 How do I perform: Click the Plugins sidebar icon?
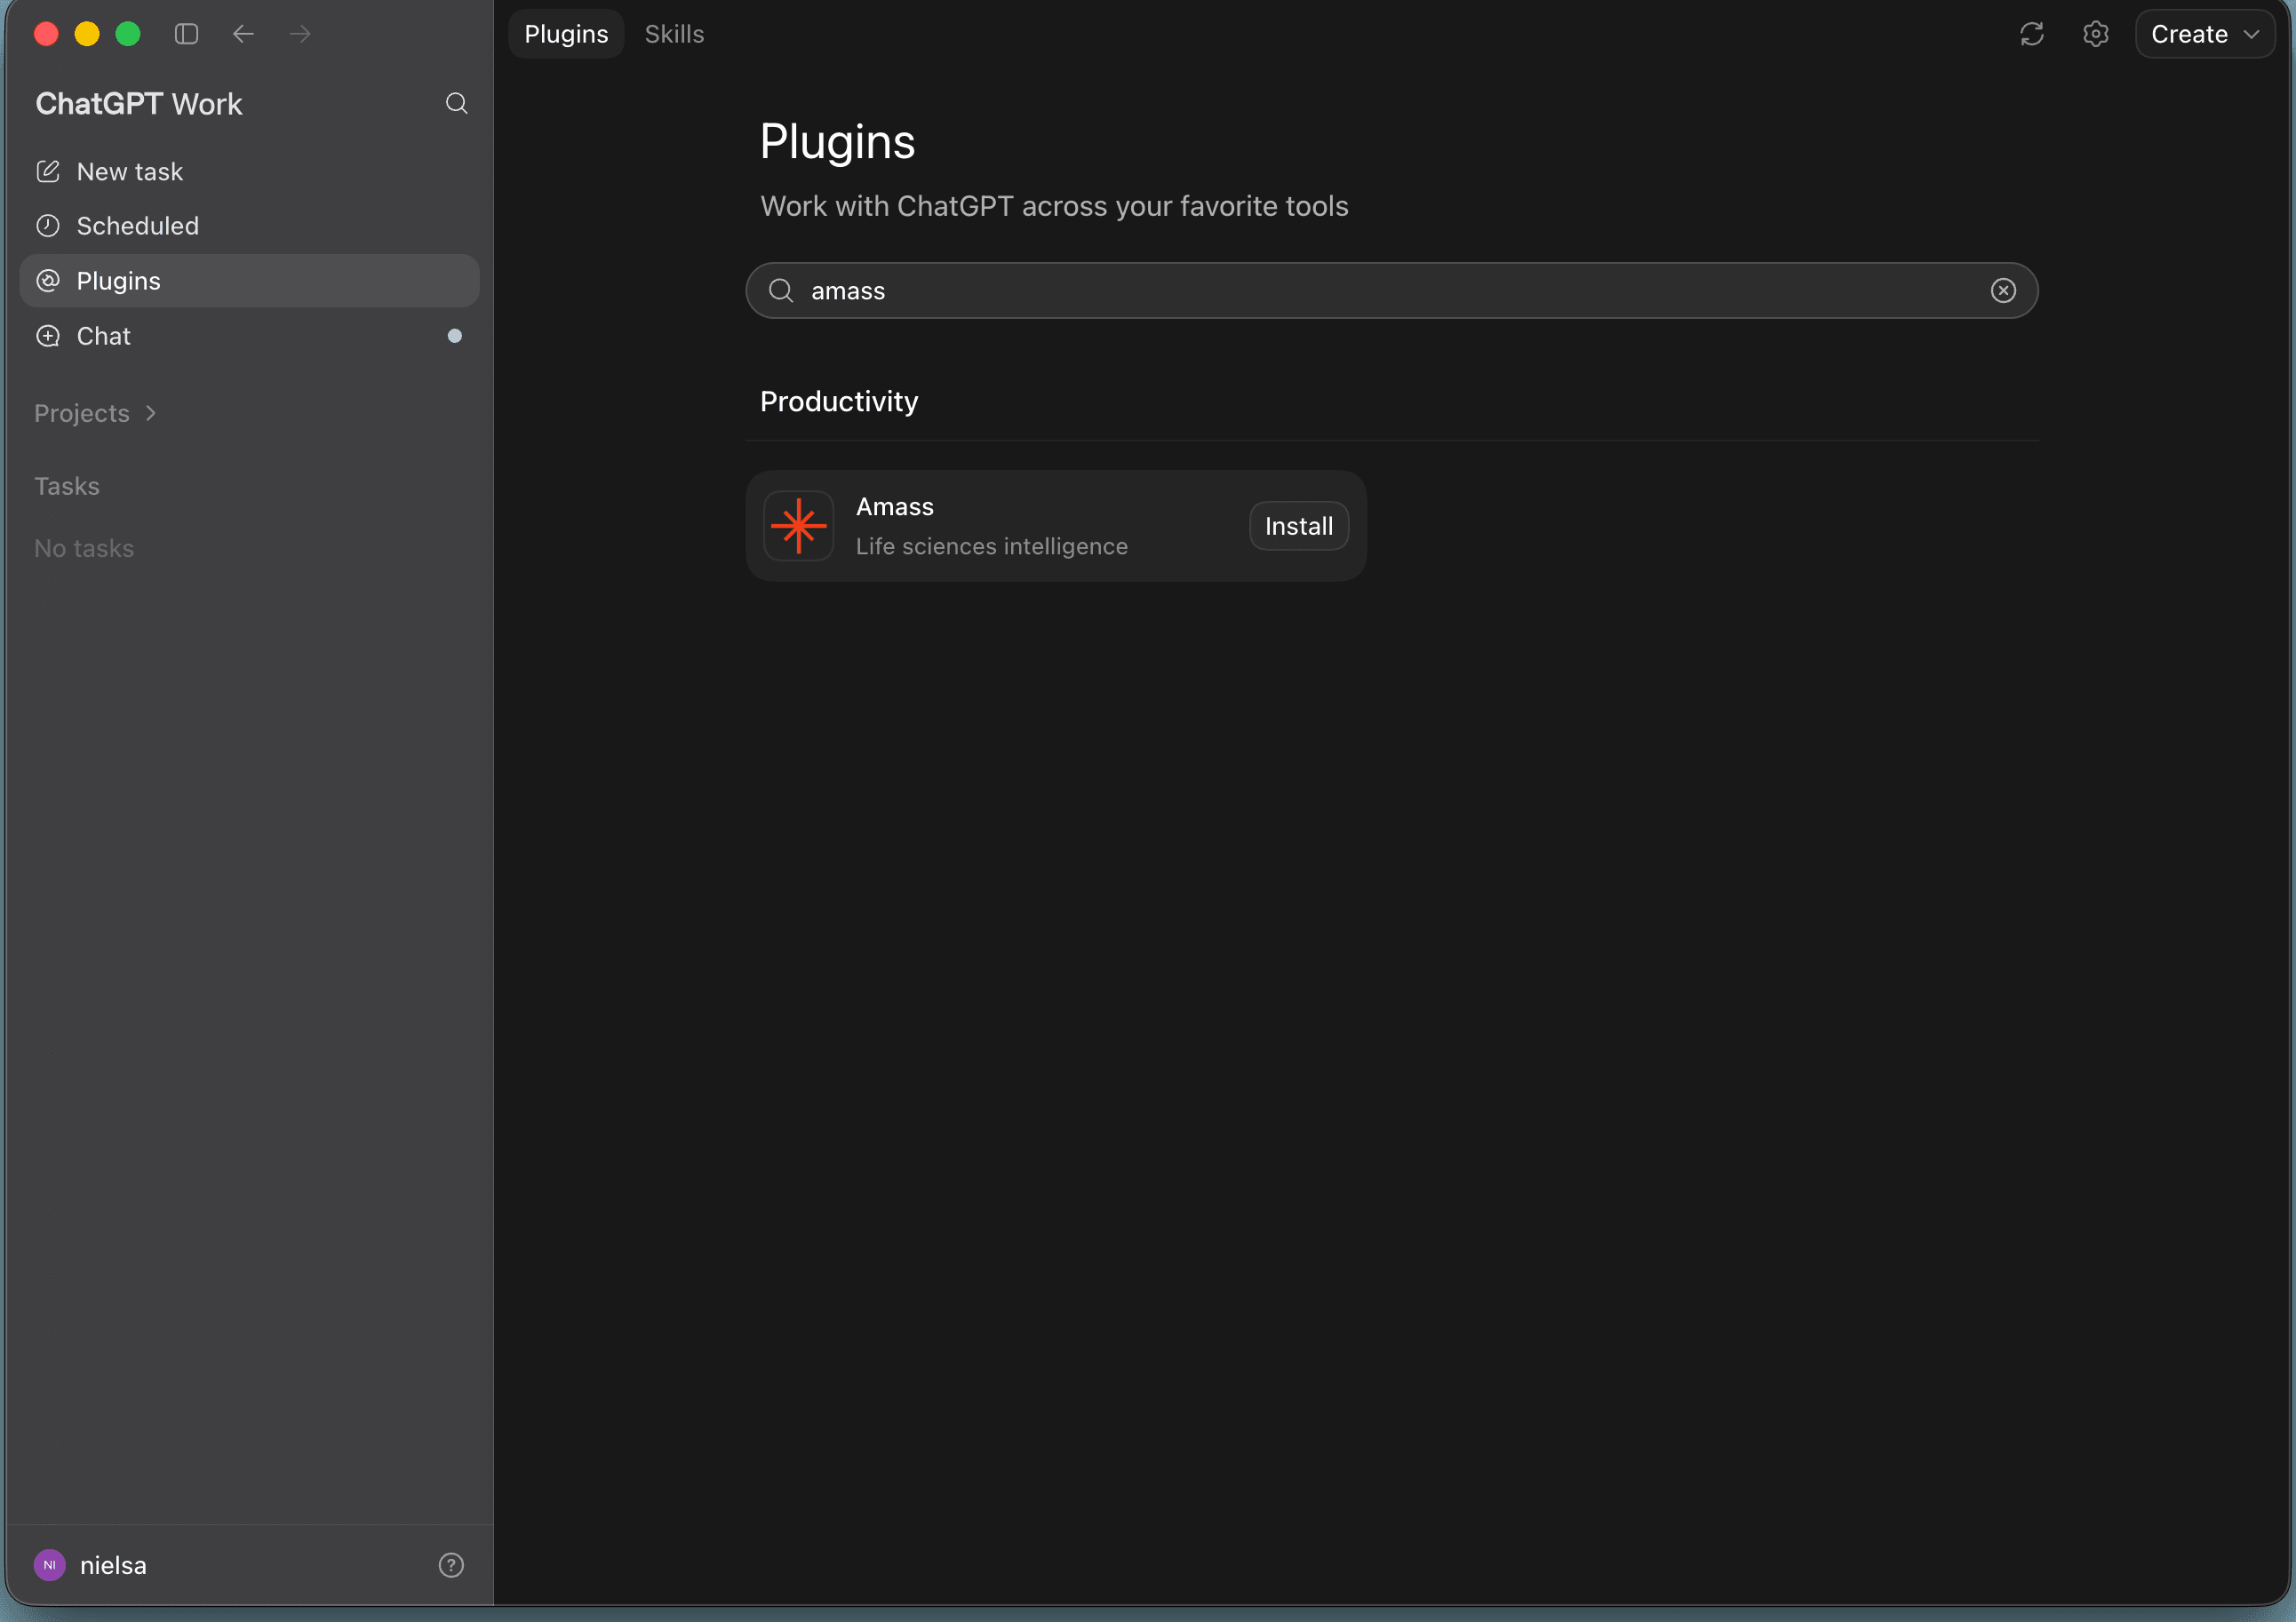pyautogui.click(x=48, y=281)
